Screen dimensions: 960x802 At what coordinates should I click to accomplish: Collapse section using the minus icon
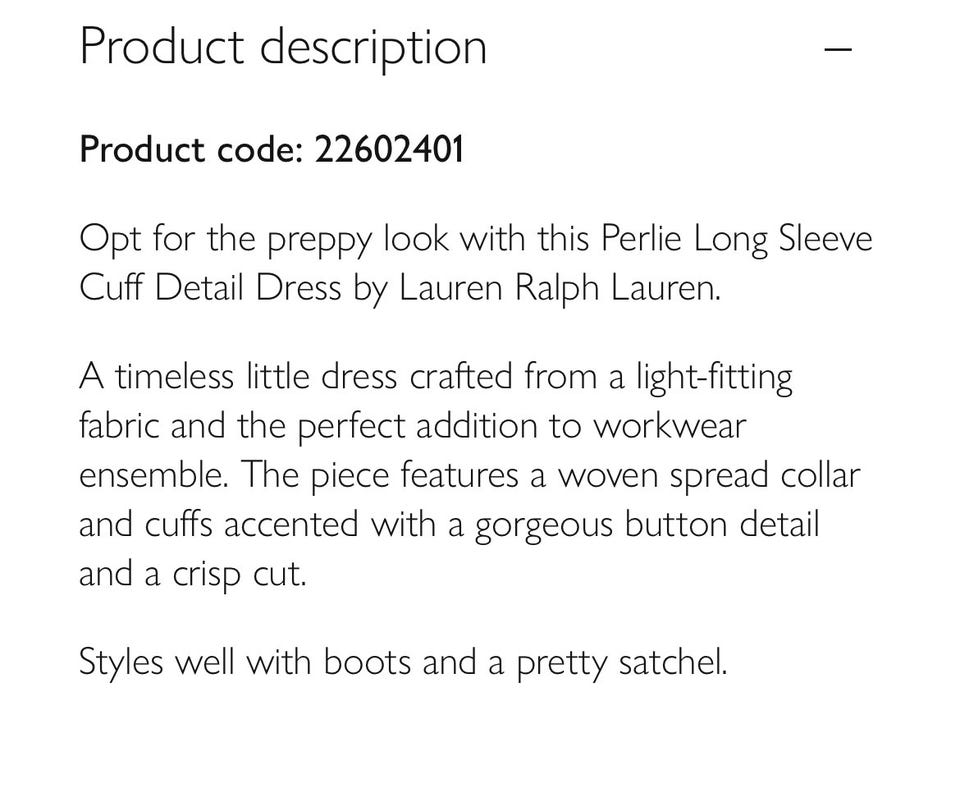(838, 48)
